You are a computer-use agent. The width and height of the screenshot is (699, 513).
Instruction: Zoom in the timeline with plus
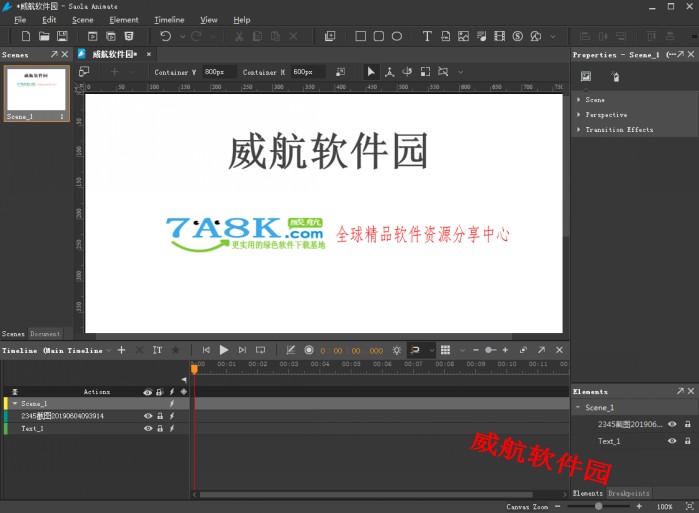pyautogui.click(x=505, y=350)
